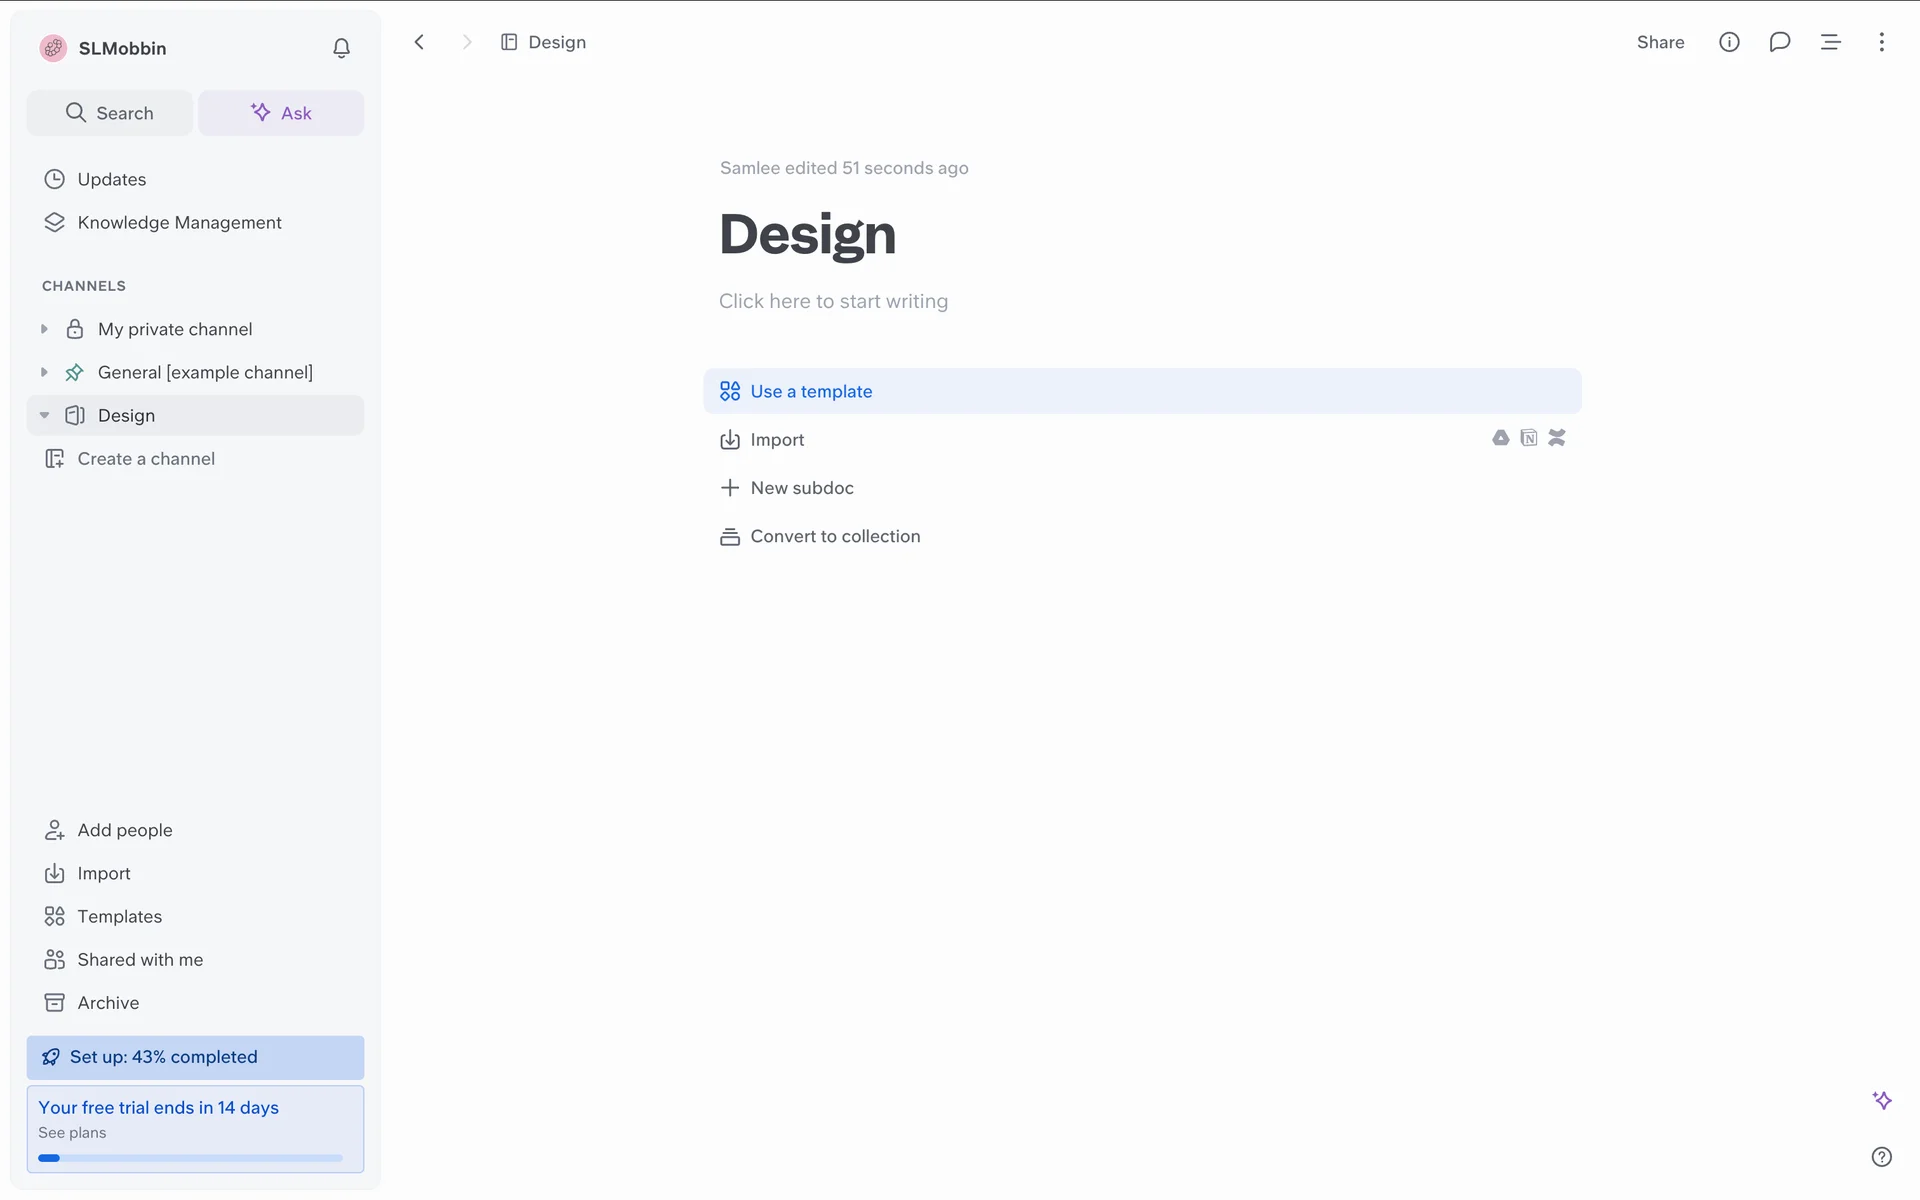1920x1200 pixels.
Task: Import from Confluence icon
Action: pos(1556,438)
